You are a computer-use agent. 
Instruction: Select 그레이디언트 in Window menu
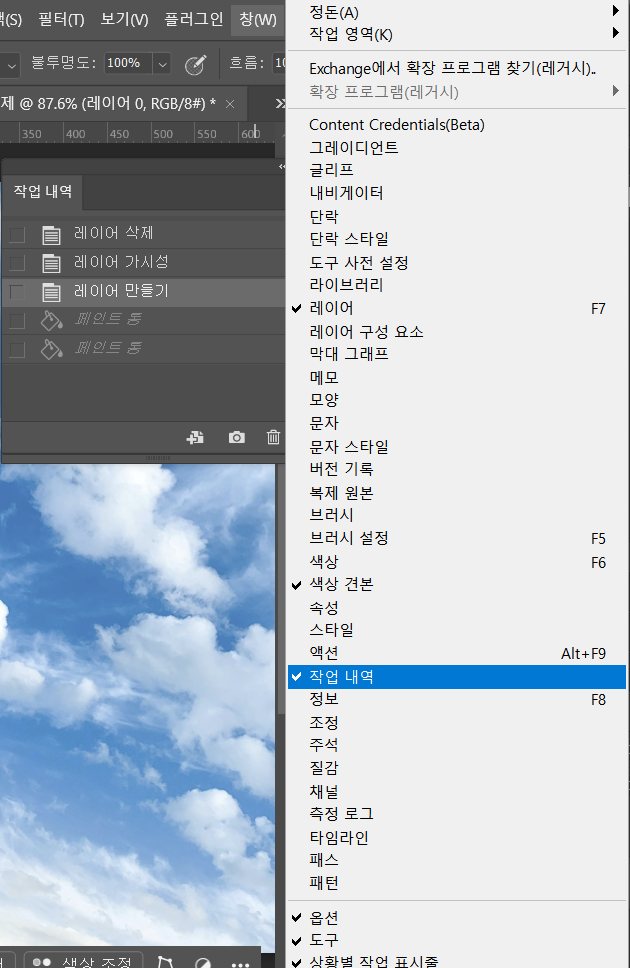[457, 148]
